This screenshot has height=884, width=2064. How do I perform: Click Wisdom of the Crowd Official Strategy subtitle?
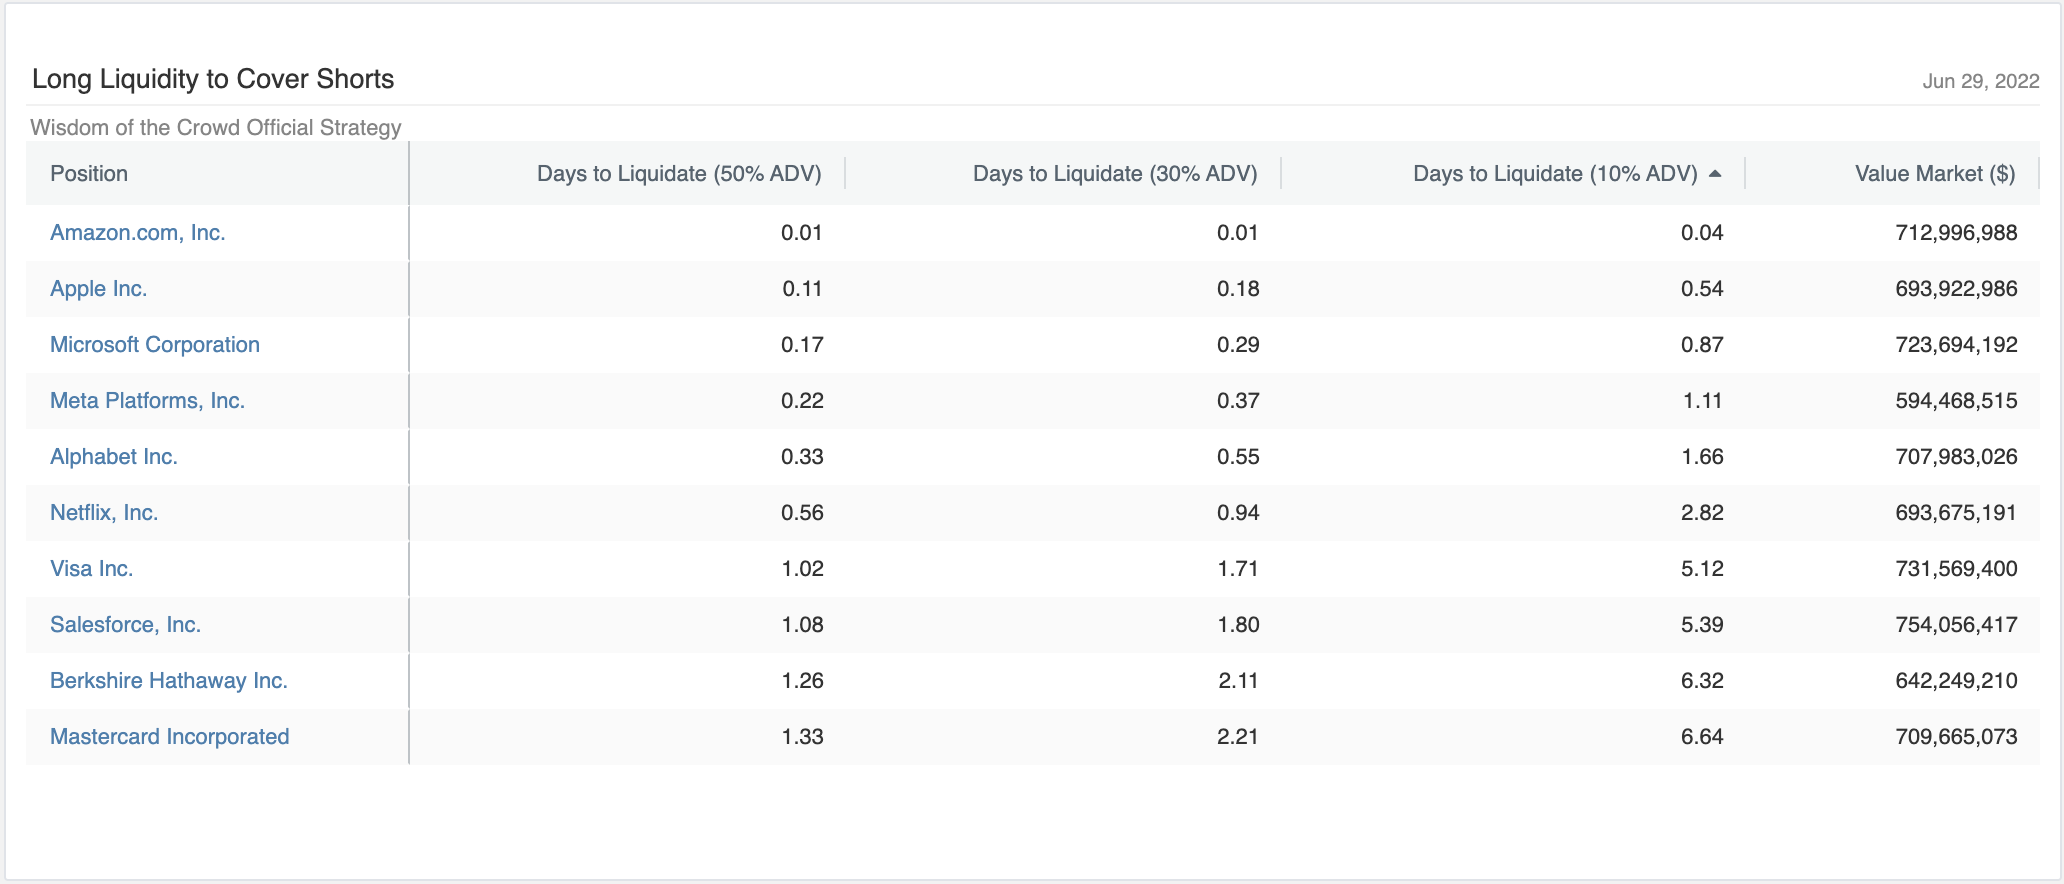coord(216,128)
